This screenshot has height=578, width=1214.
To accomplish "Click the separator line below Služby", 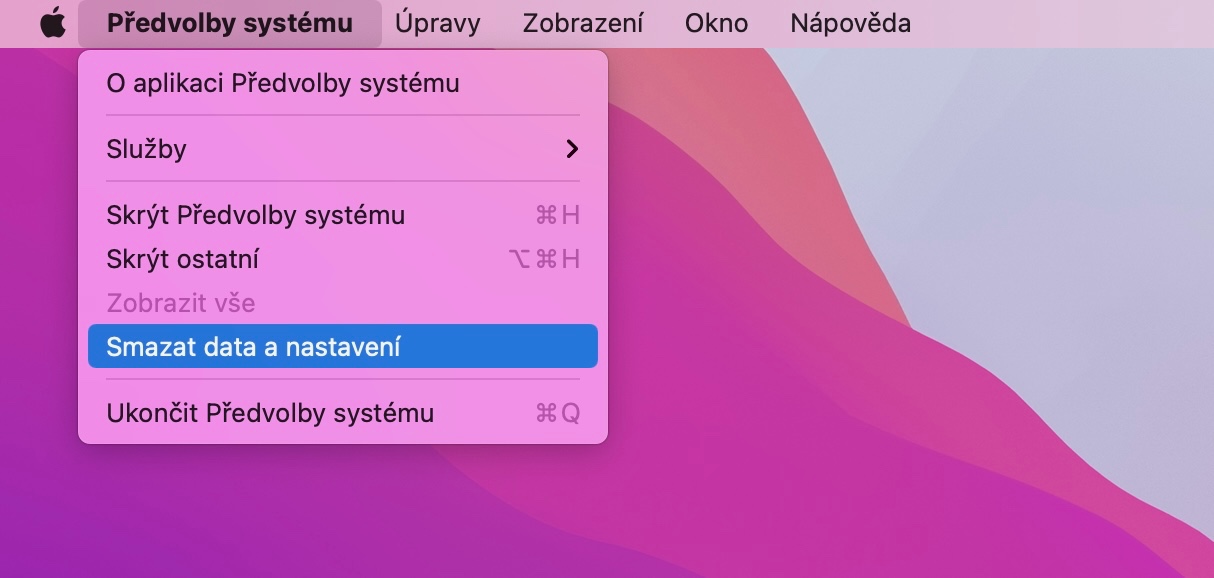I will [343, 181].
